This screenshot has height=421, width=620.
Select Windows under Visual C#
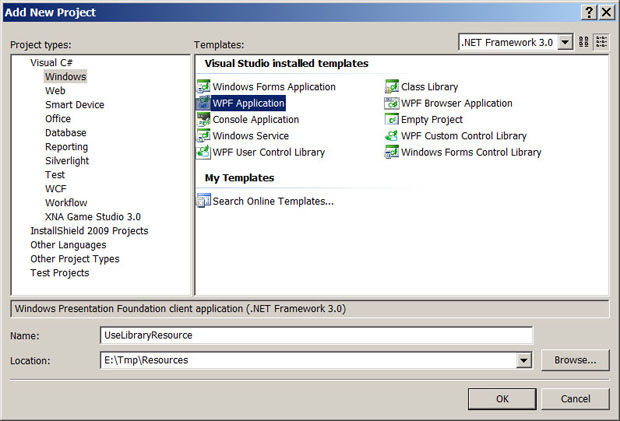pos(65,76)
